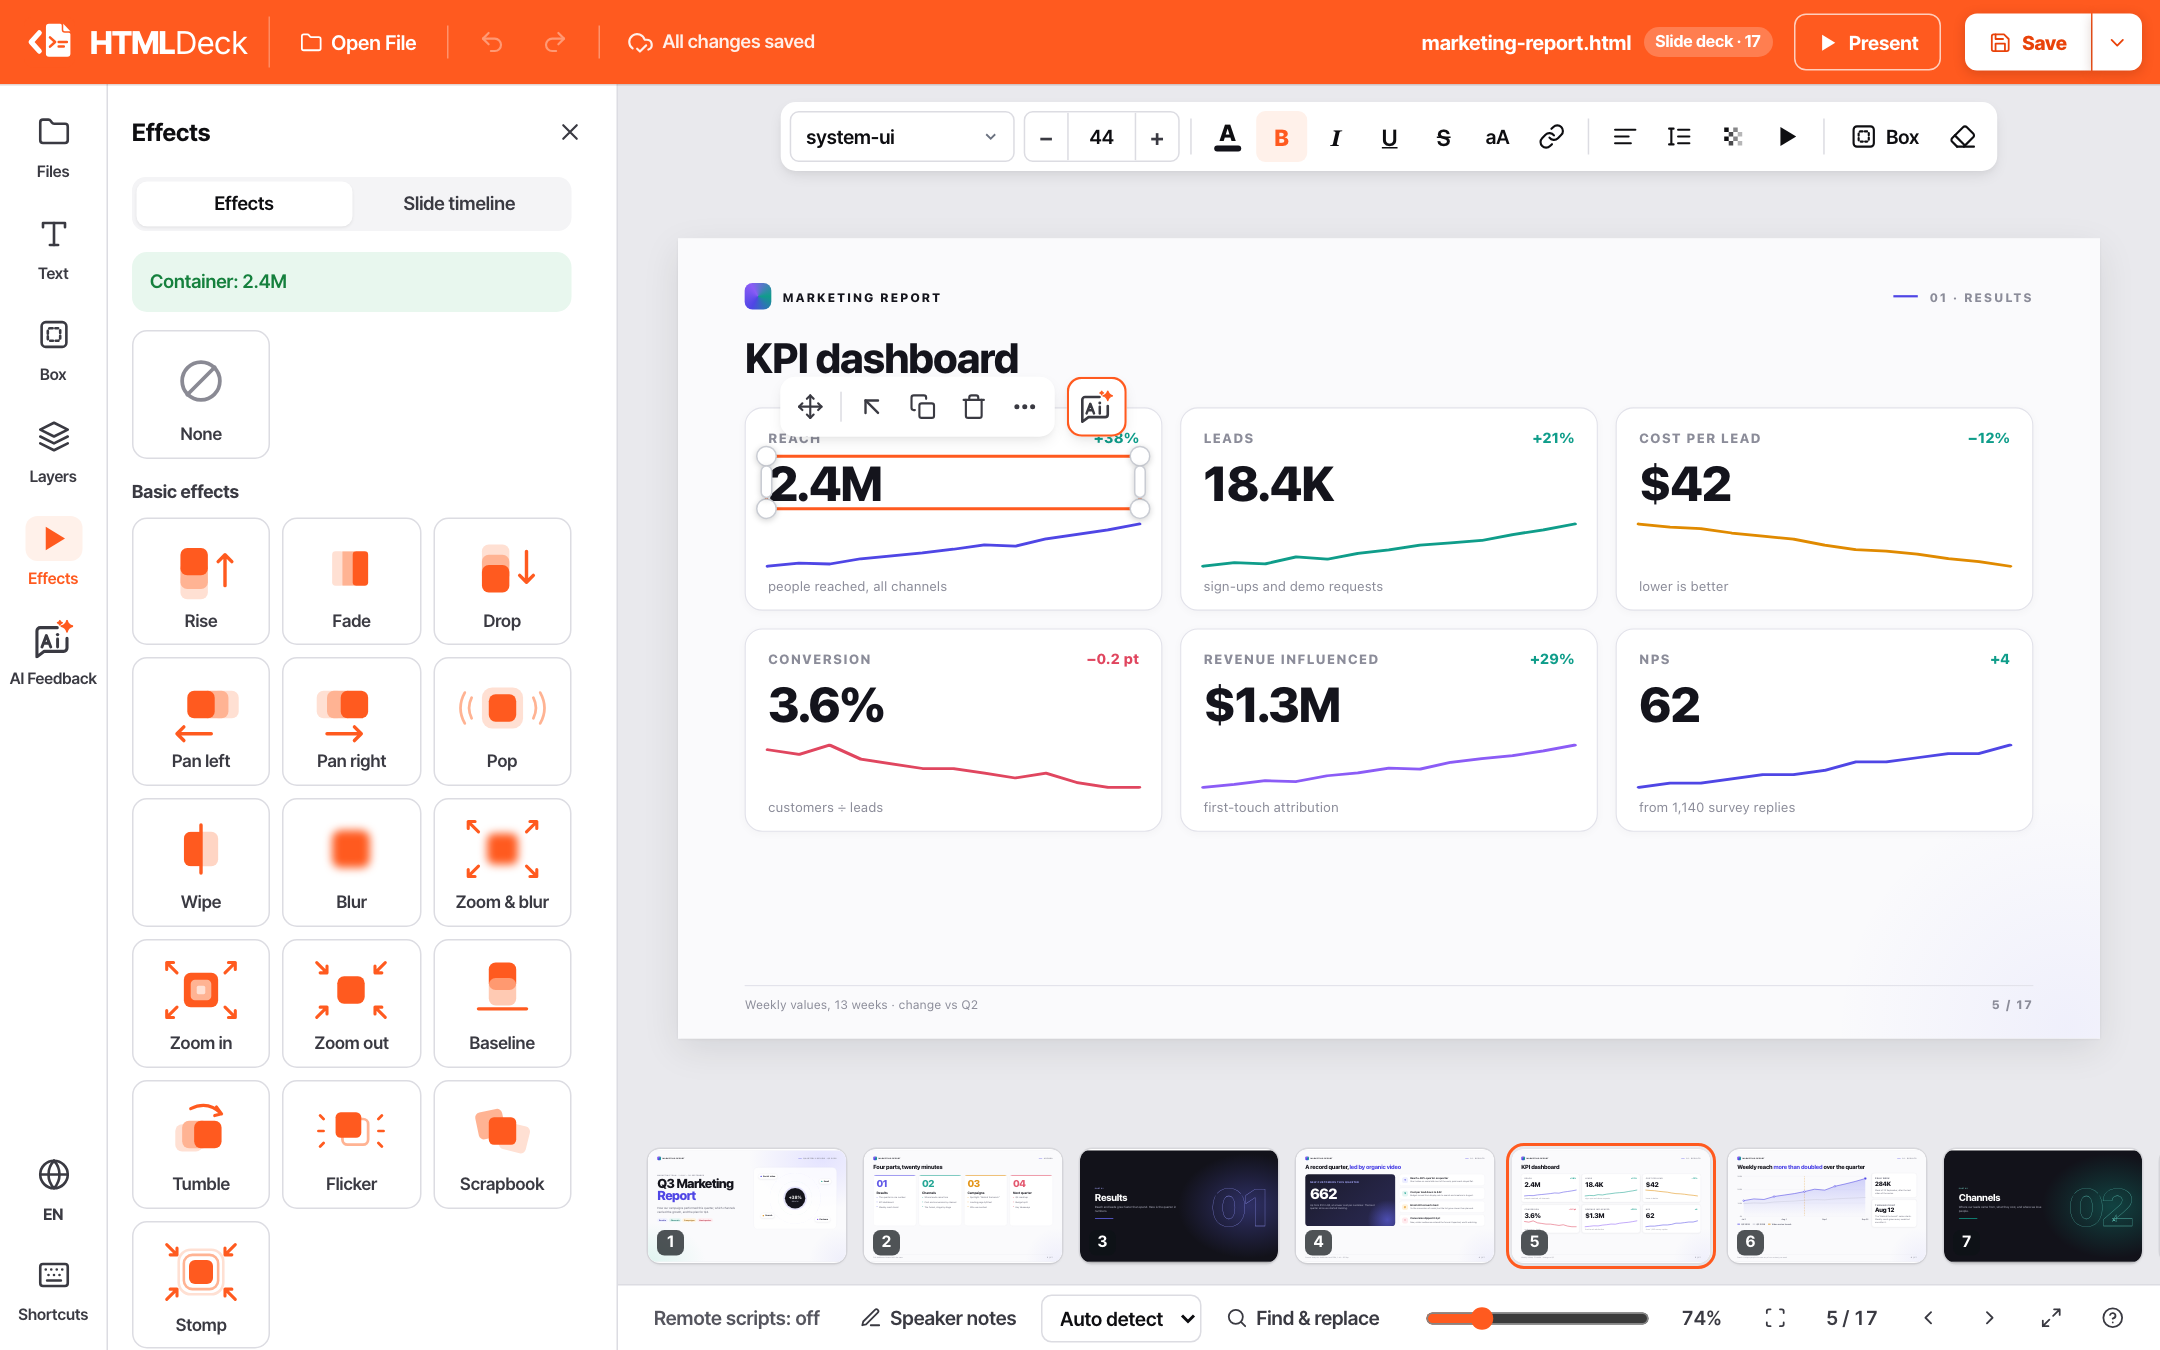Go to next slide with chevron
The width and height of the screenshot is (2160, 1350).
(x=1989, y=1318)
